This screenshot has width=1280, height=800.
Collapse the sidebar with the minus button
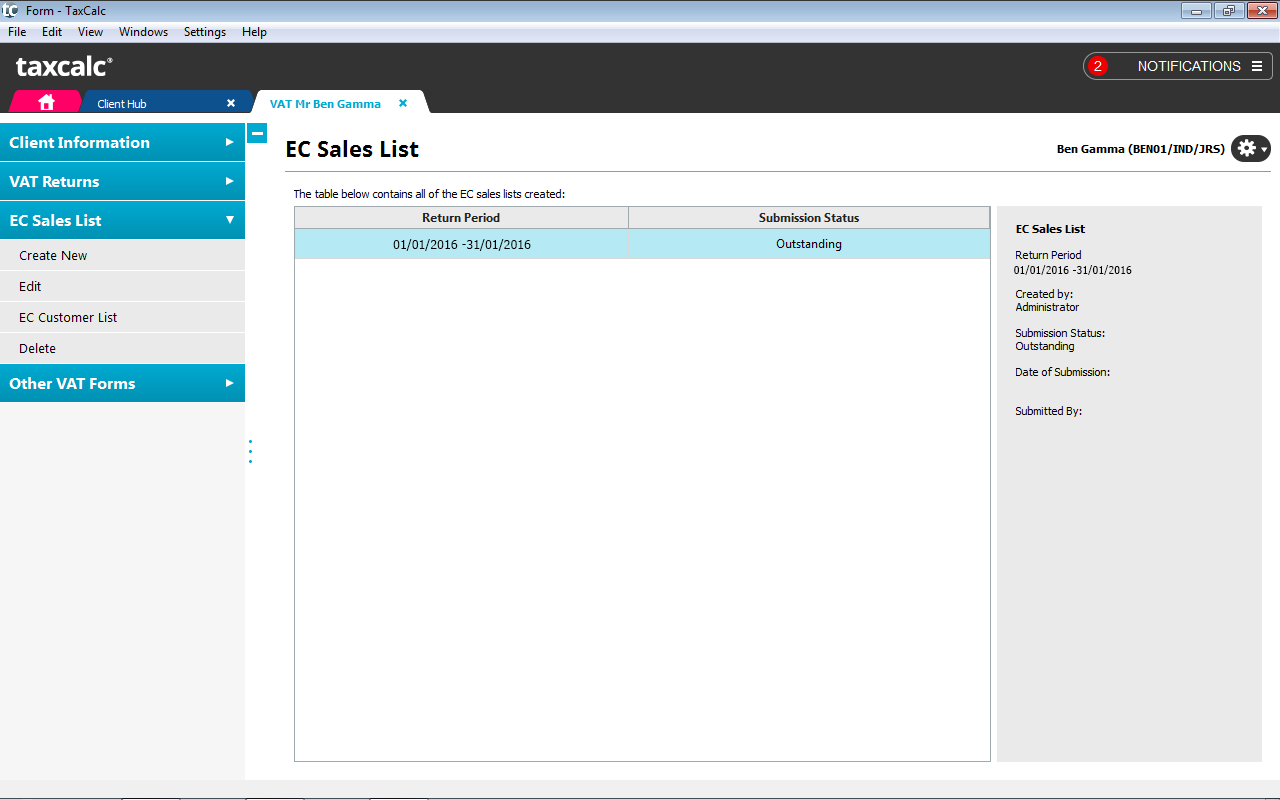pos(257,133)
